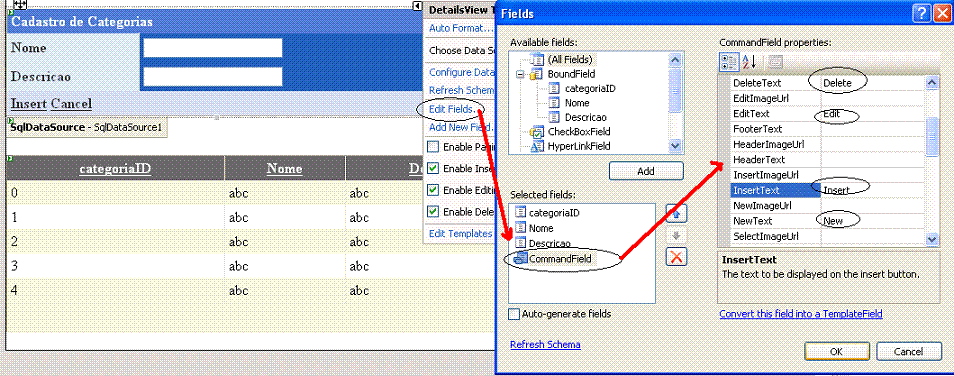Open help via question mark button
The image size is (954, 376).
[922, 13]
